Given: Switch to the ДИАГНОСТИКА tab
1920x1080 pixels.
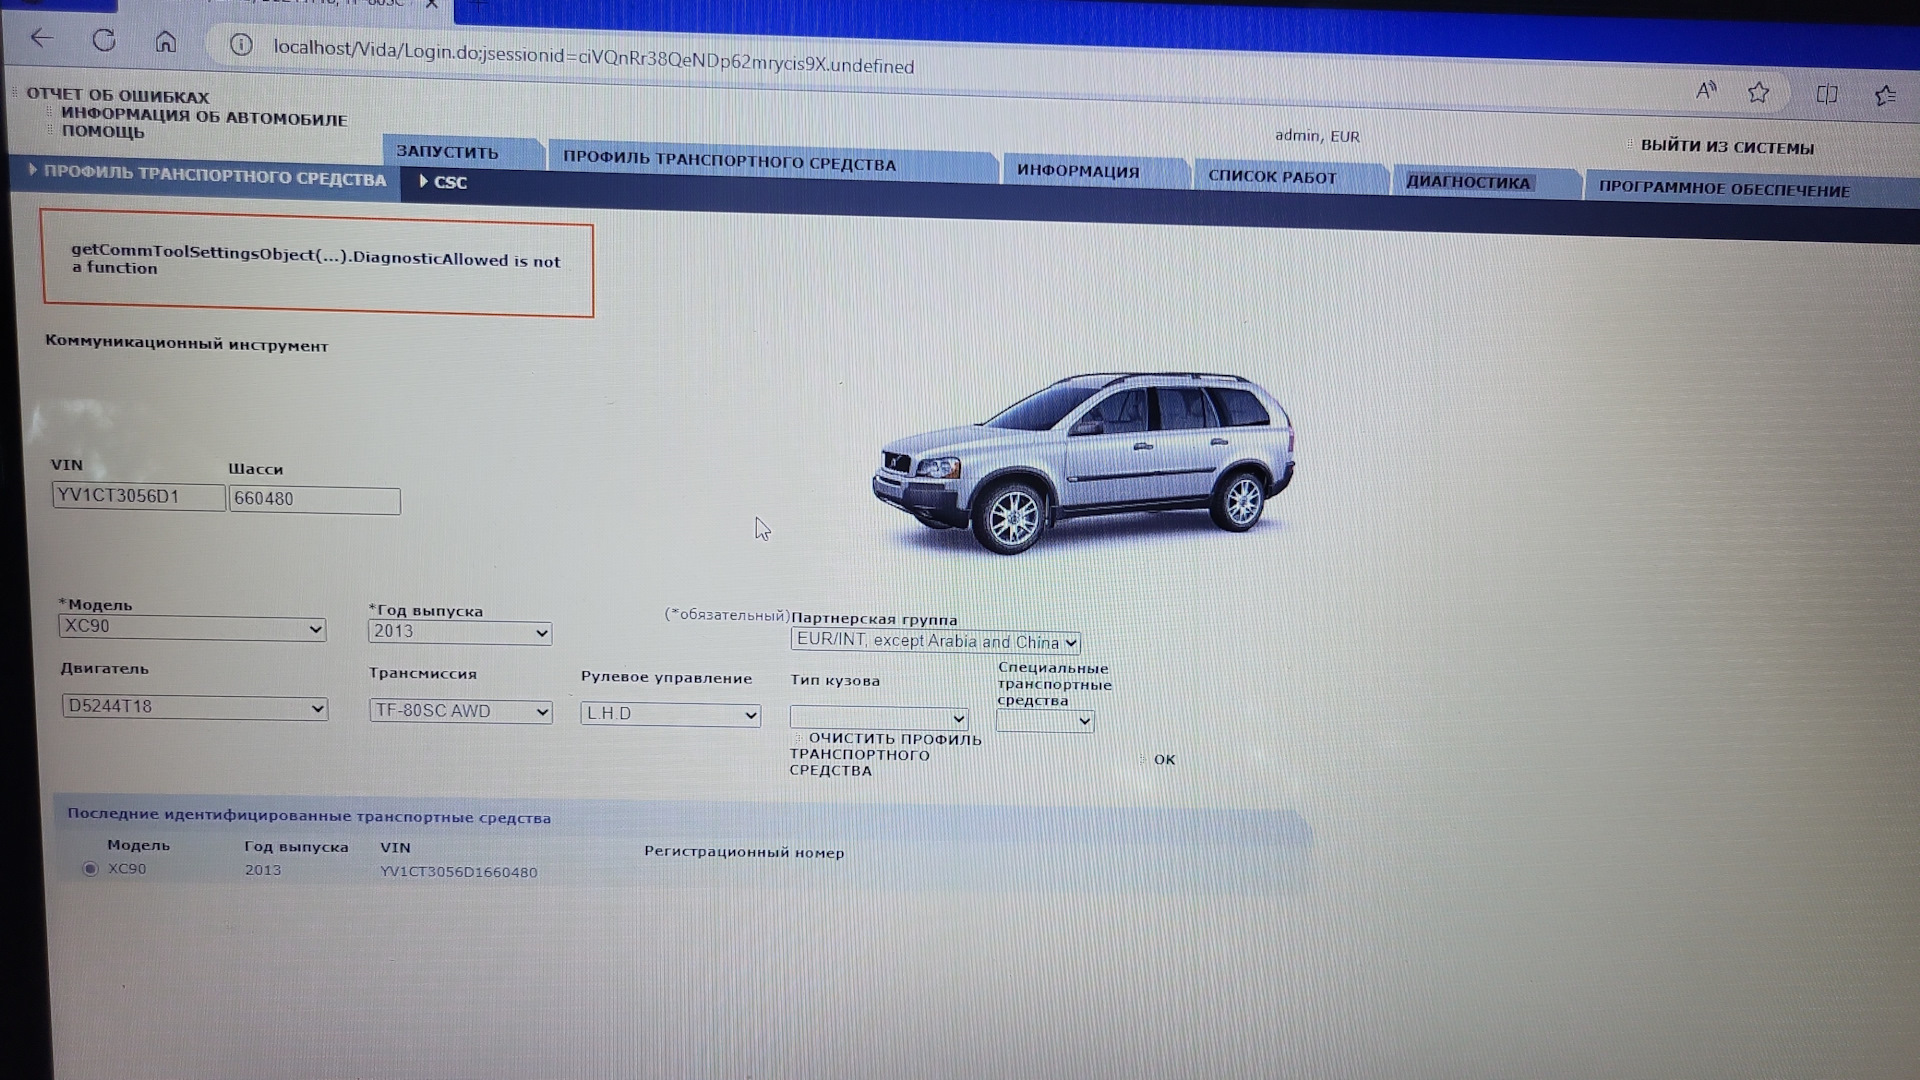Looking at the screenshot, I should coord(1467,182).
